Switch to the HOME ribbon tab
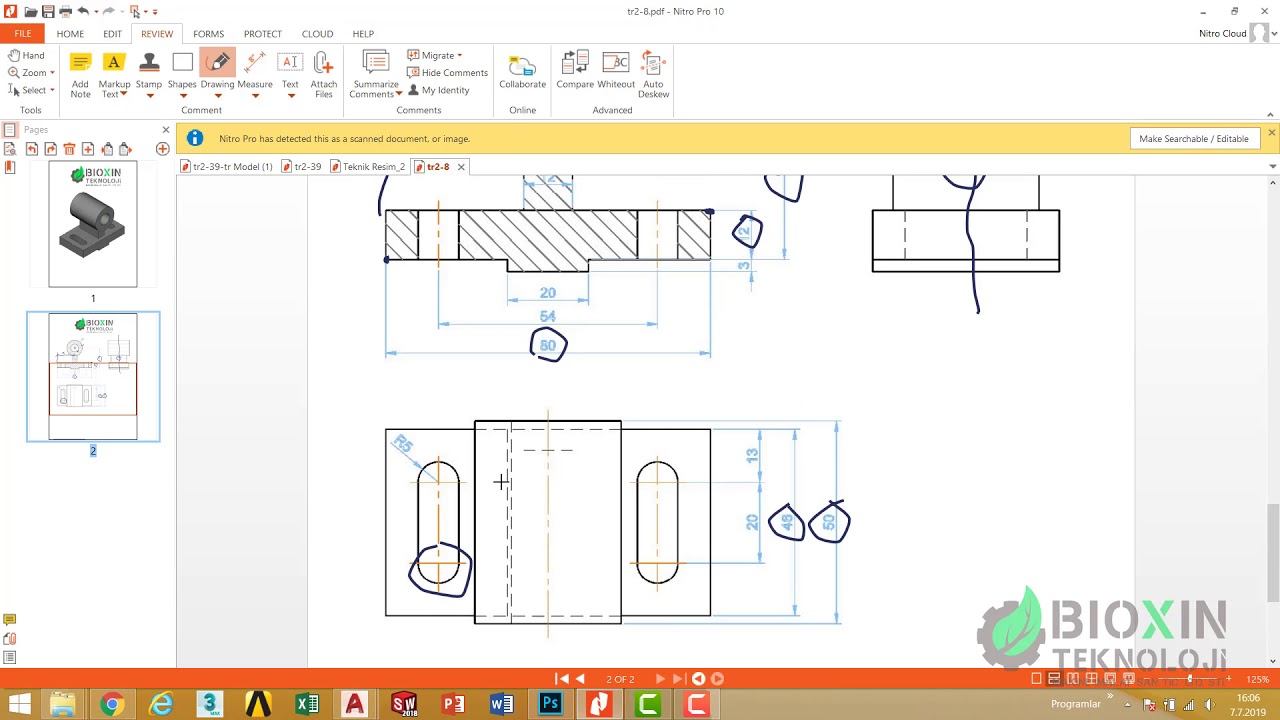This screenshot has height=720, width=1280. [70, 34]
